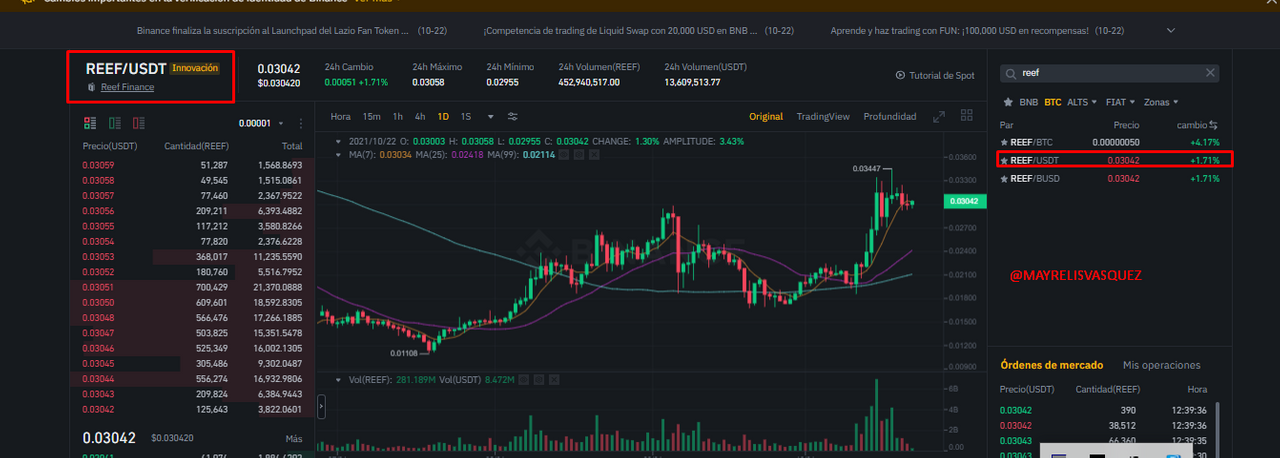Show combined buy and sell order book view

click(x=90, y=123)
